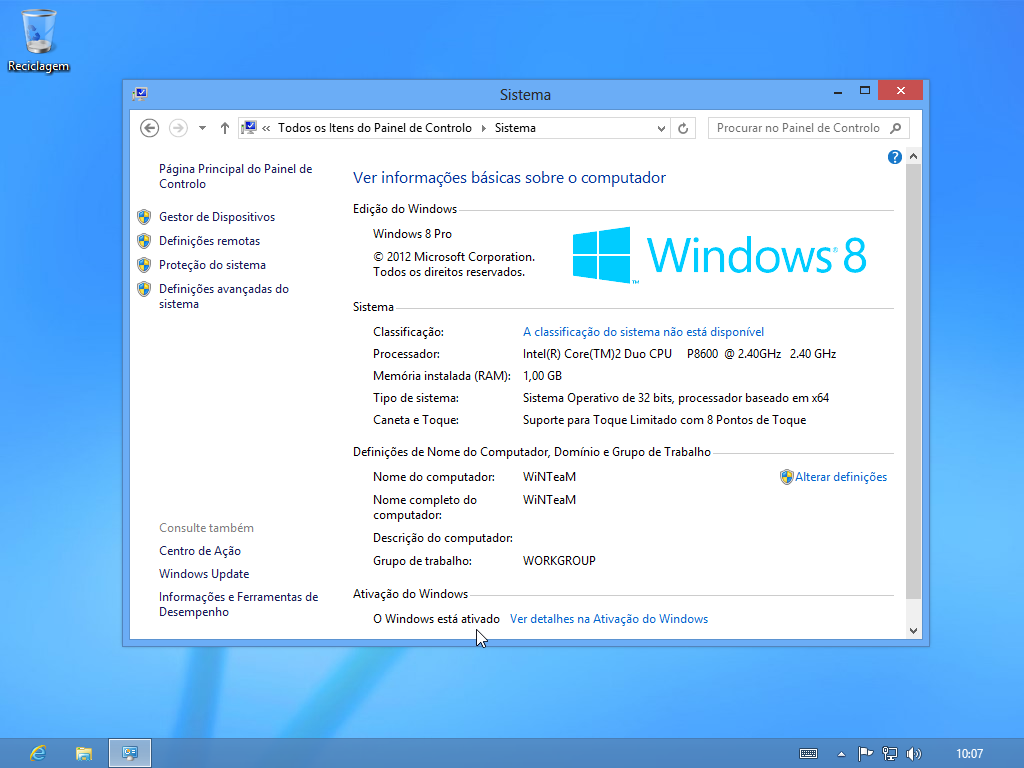Launch Internet Explorer from the taskbar

(x=38, y=754)
